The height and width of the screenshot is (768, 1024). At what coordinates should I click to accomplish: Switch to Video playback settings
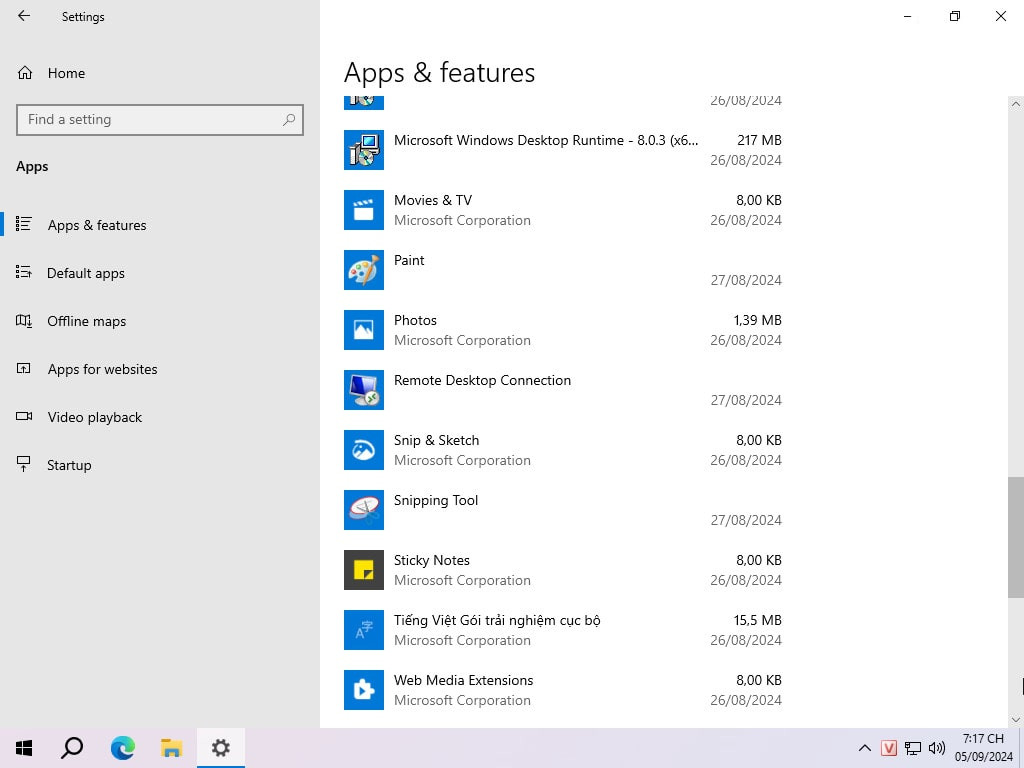(95, 417)
